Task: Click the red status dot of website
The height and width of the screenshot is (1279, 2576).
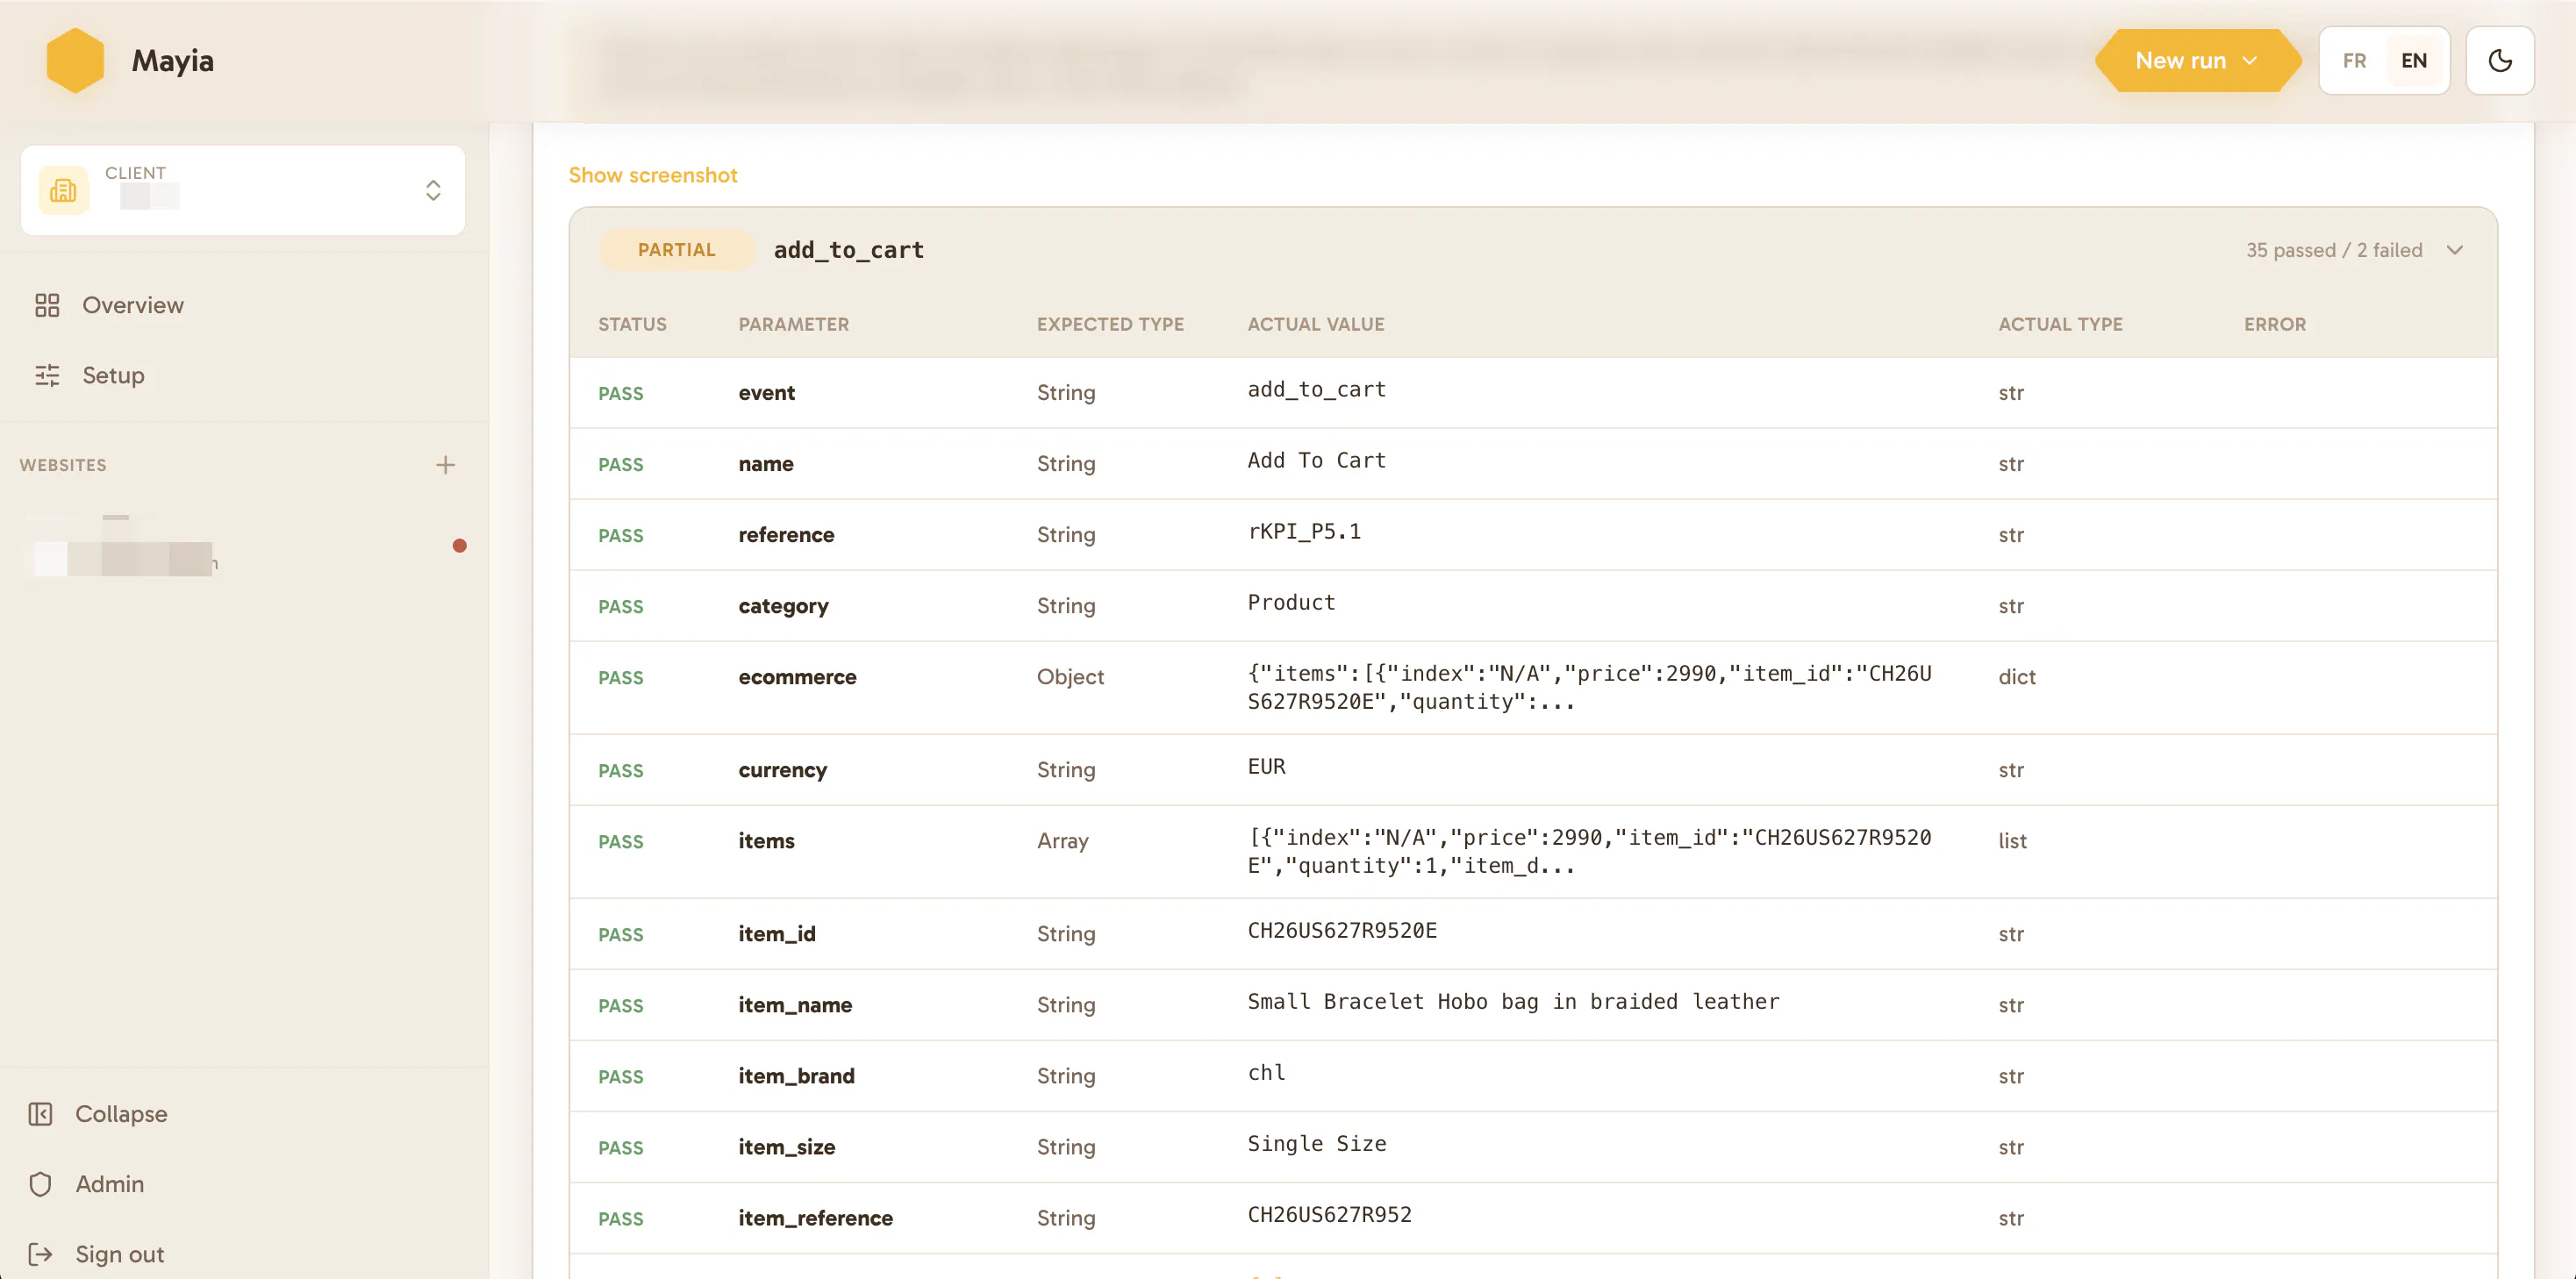Action: tap(459, 545)
